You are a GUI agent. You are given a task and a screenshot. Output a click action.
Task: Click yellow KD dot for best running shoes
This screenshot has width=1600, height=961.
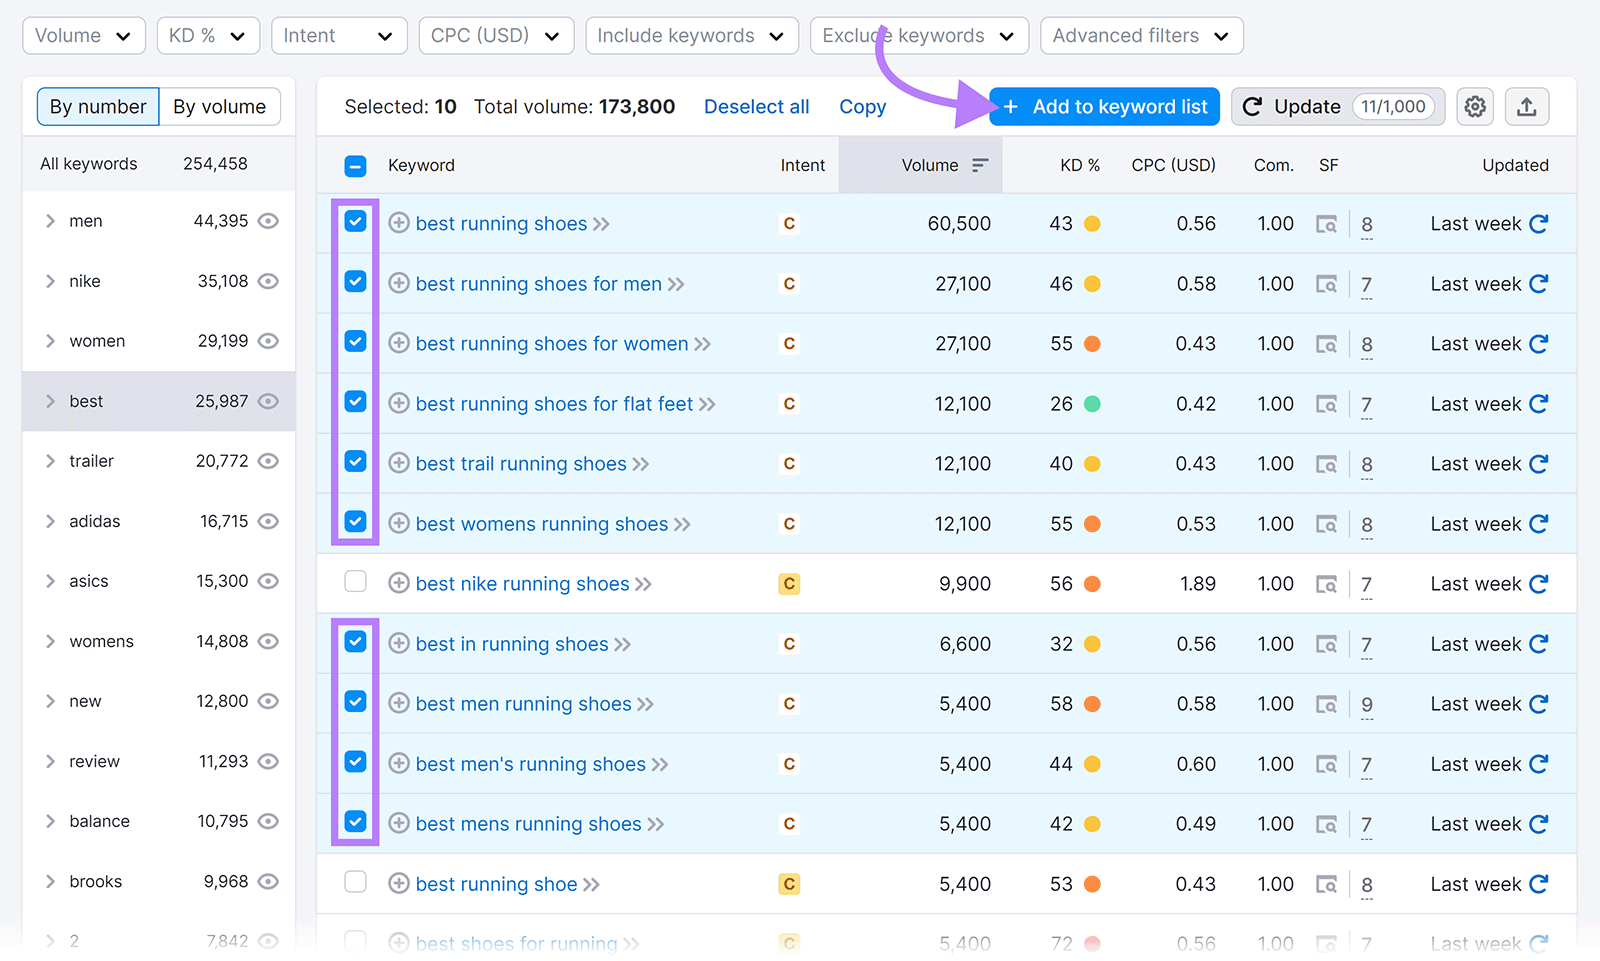1092,224
